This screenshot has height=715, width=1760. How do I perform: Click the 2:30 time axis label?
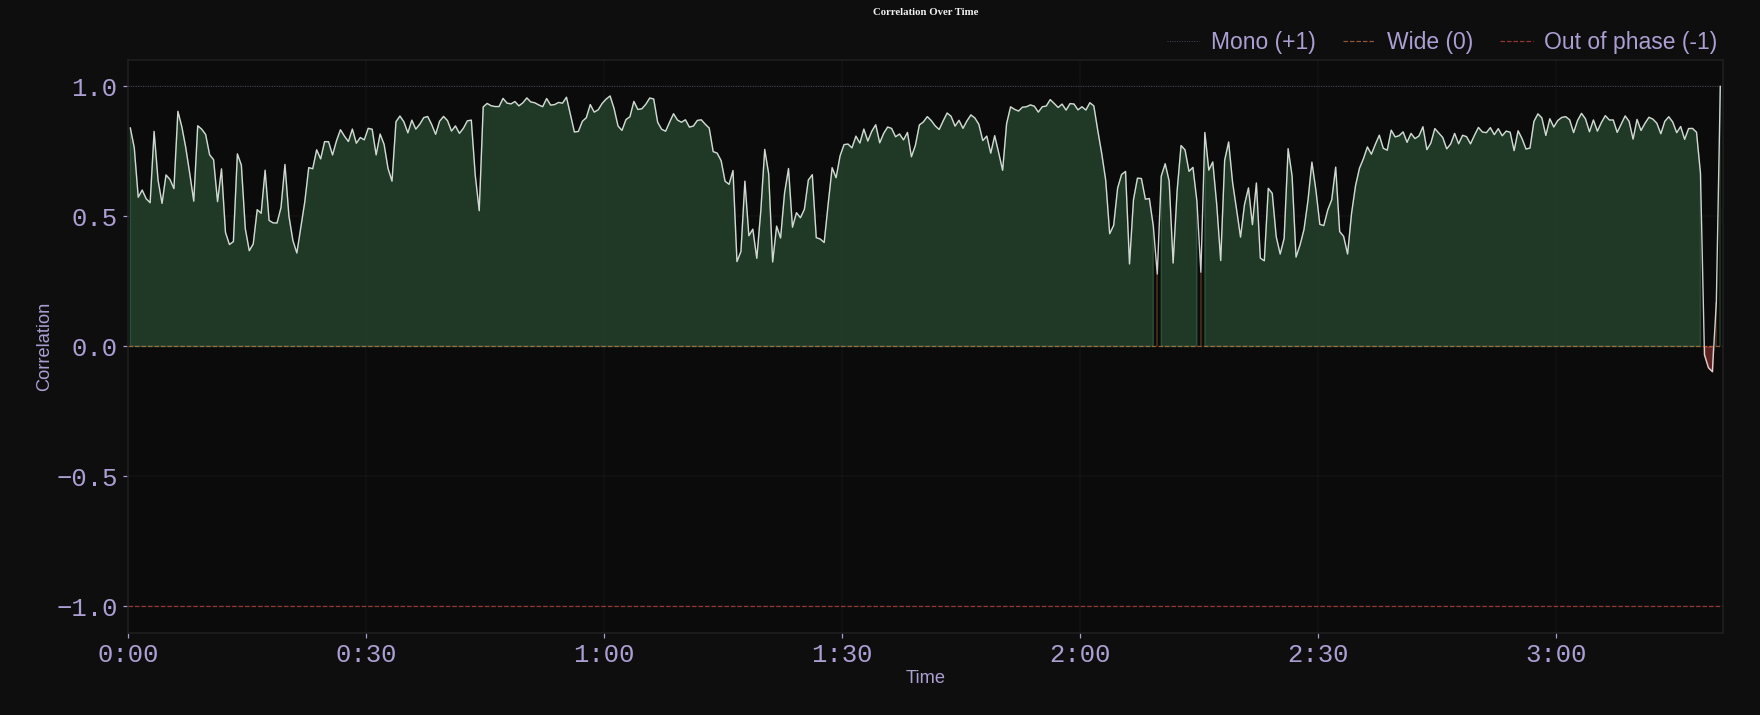(x=1318, y=654)
